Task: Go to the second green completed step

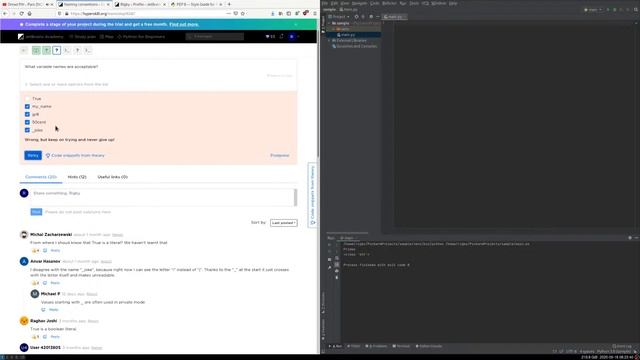Action: point(47,50)
